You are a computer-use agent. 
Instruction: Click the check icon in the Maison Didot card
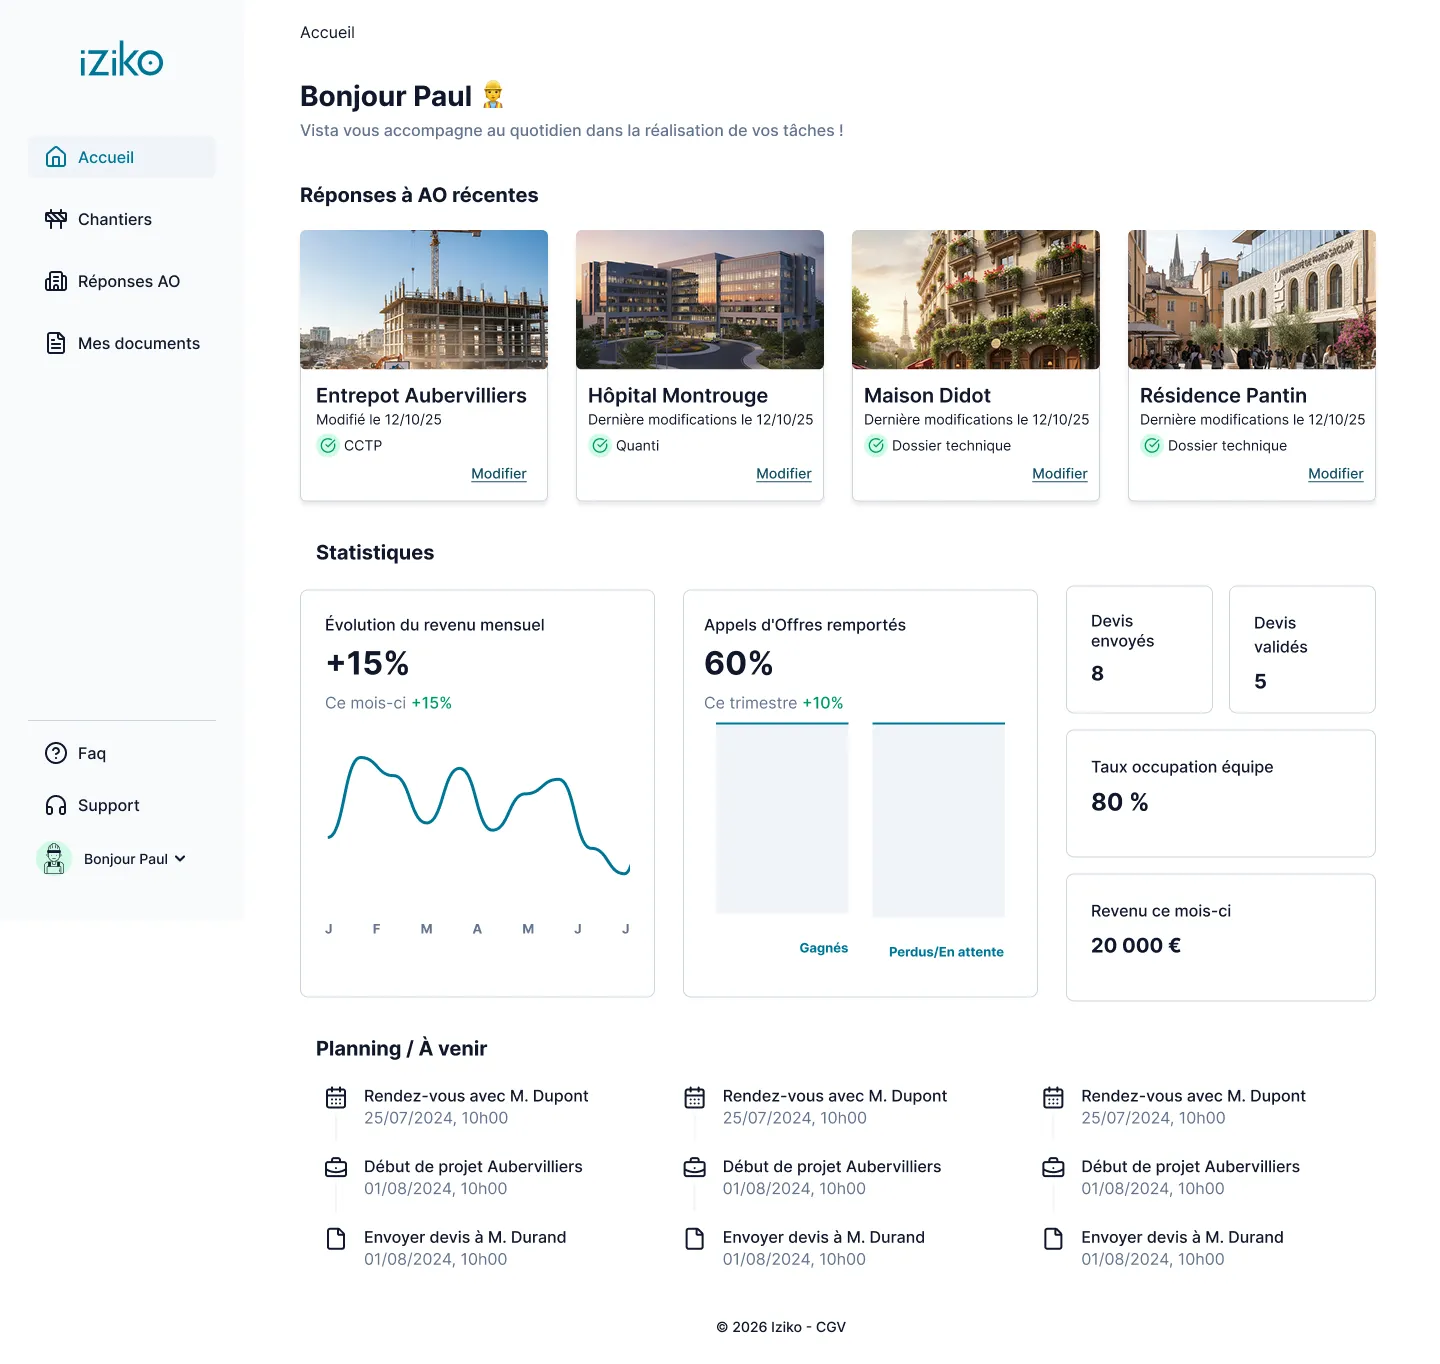(876, 446)
